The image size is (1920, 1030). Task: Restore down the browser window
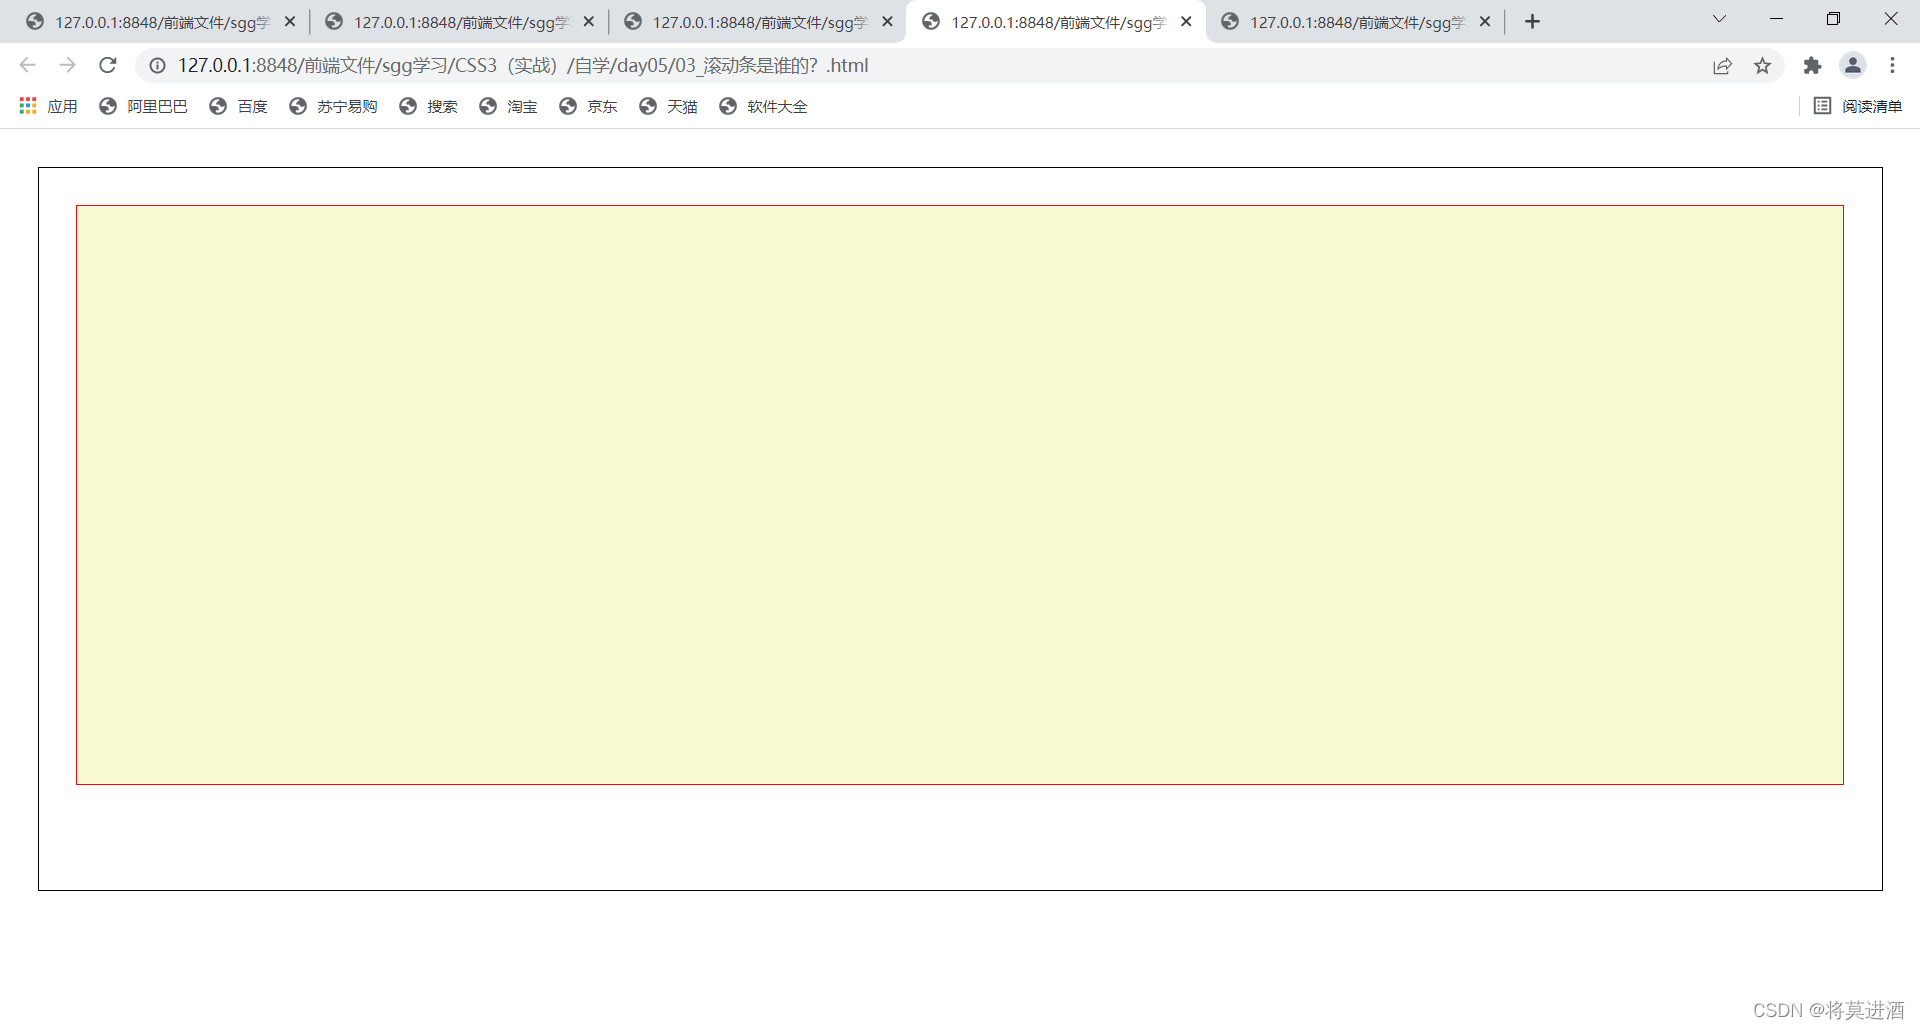pos(1833,19)
